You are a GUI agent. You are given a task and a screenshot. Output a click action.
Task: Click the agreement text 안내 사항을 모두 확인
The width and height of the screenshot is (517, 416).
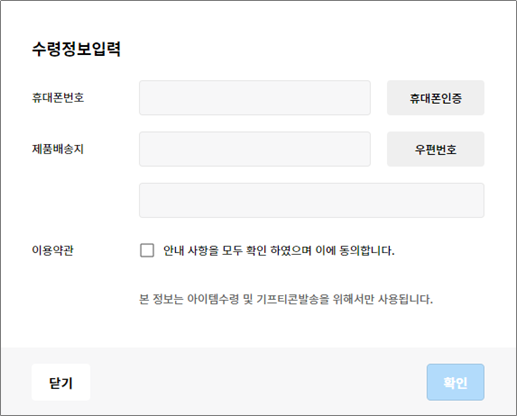(x=215, y=250)
